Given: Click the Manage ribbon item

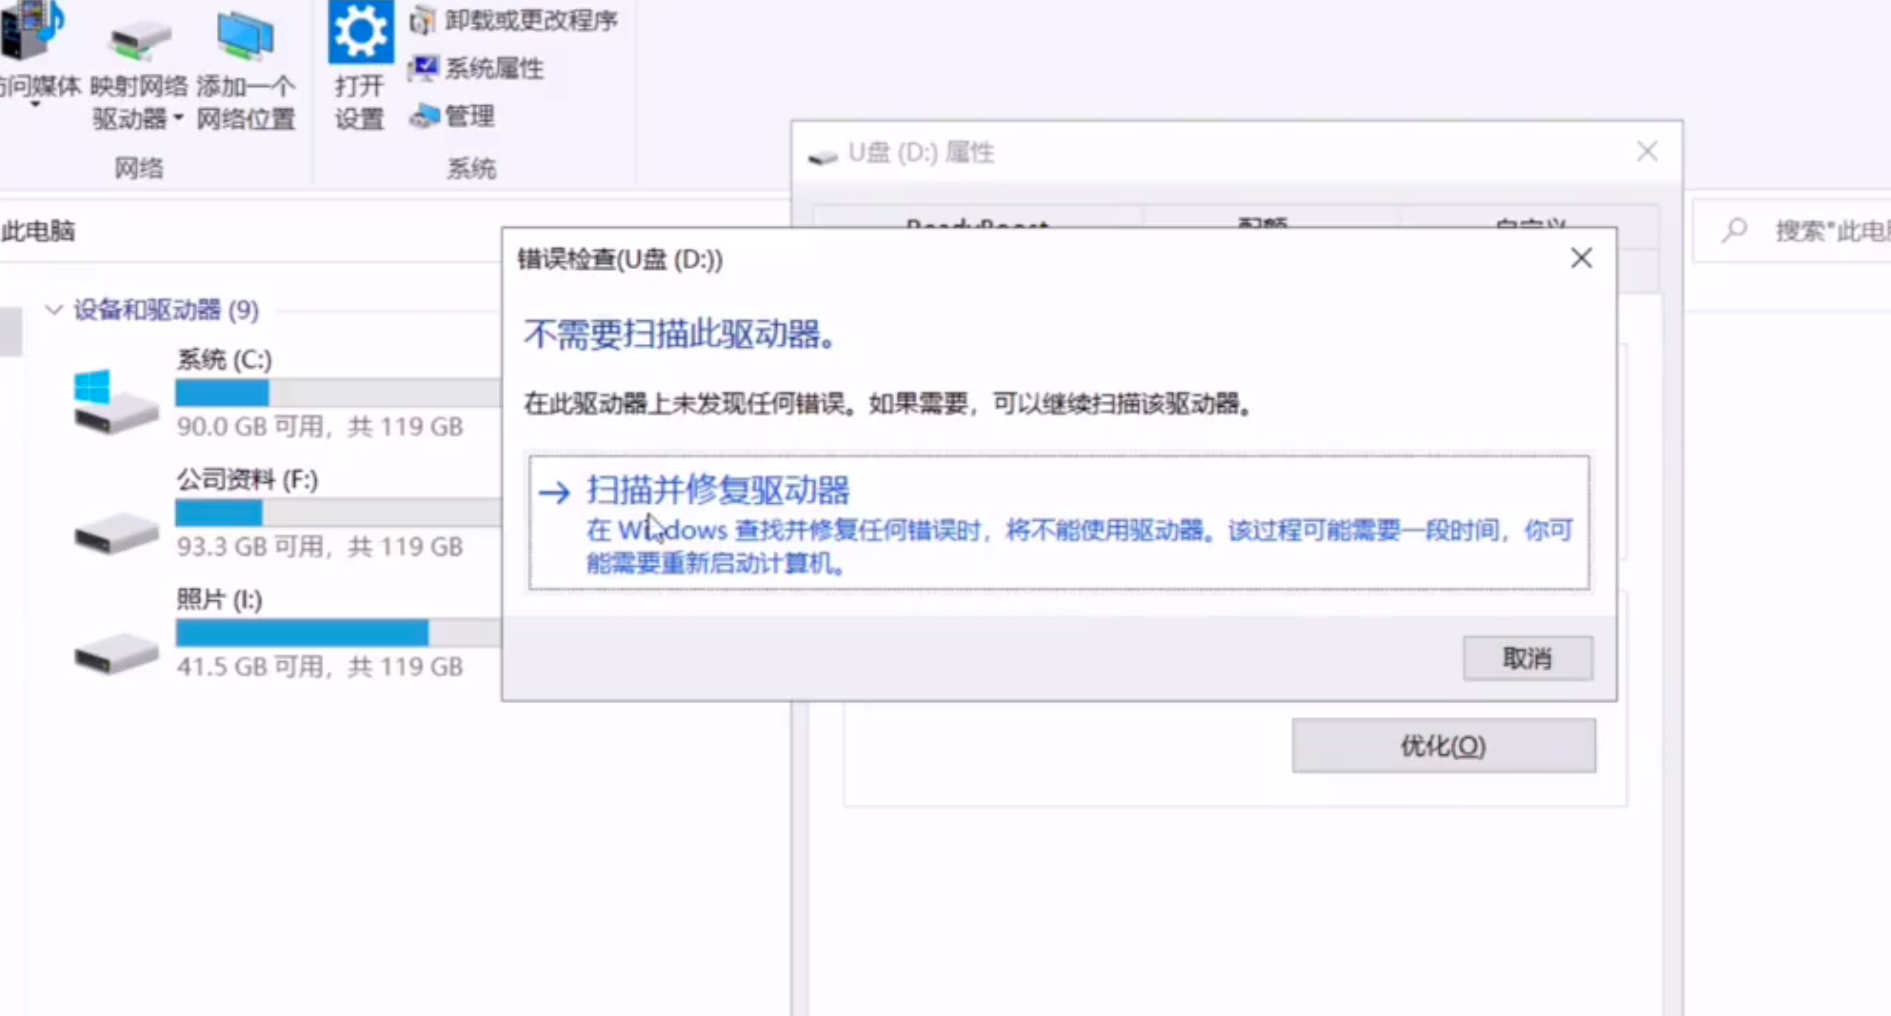Looking at the screenshot, I should [452, 116].
